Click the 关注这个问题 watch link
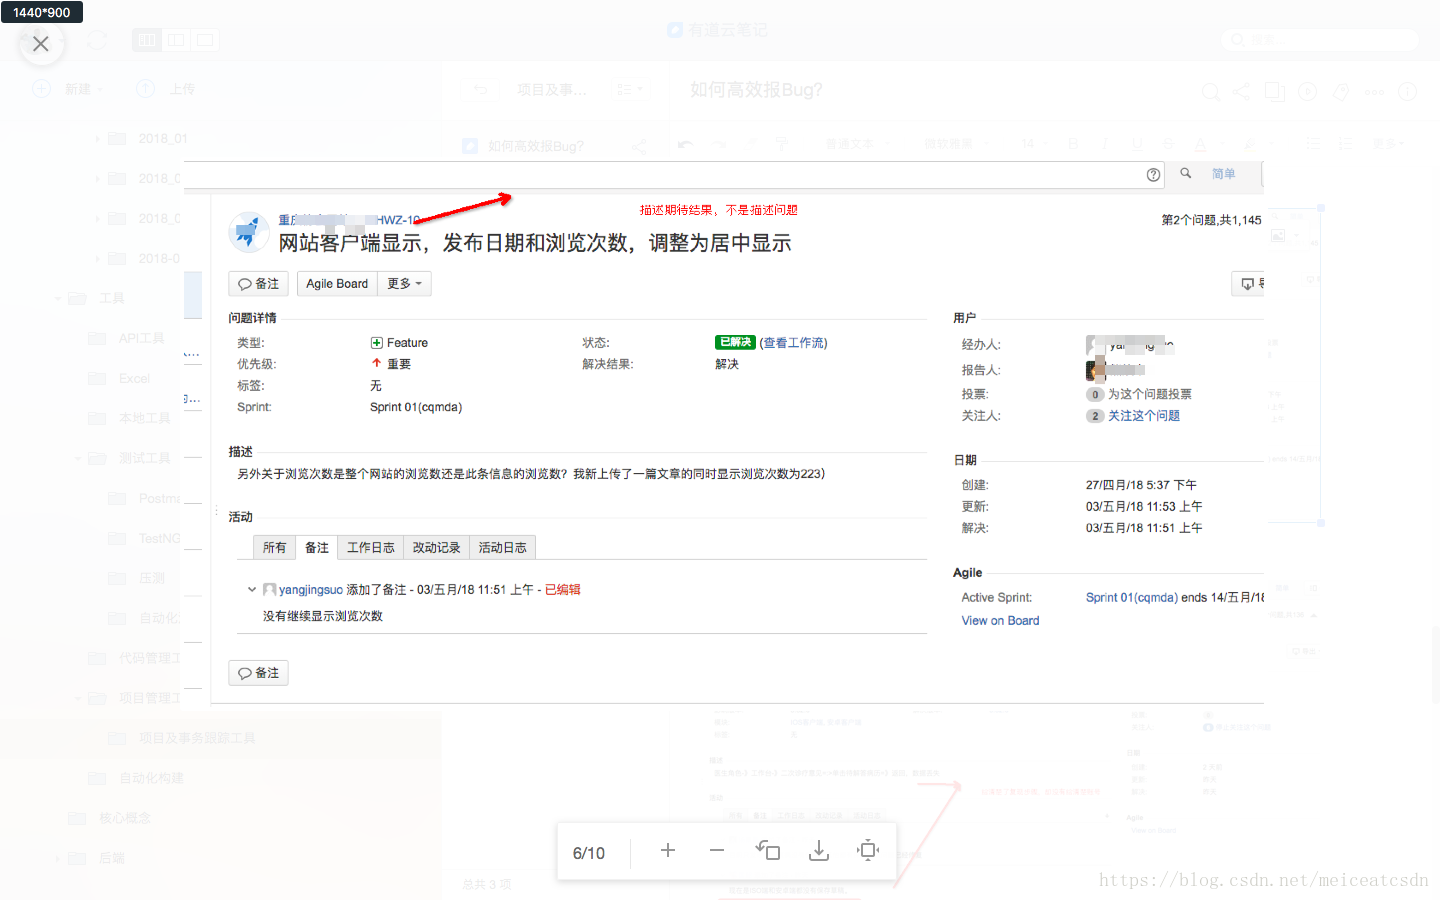 (x=1144, y=416)
